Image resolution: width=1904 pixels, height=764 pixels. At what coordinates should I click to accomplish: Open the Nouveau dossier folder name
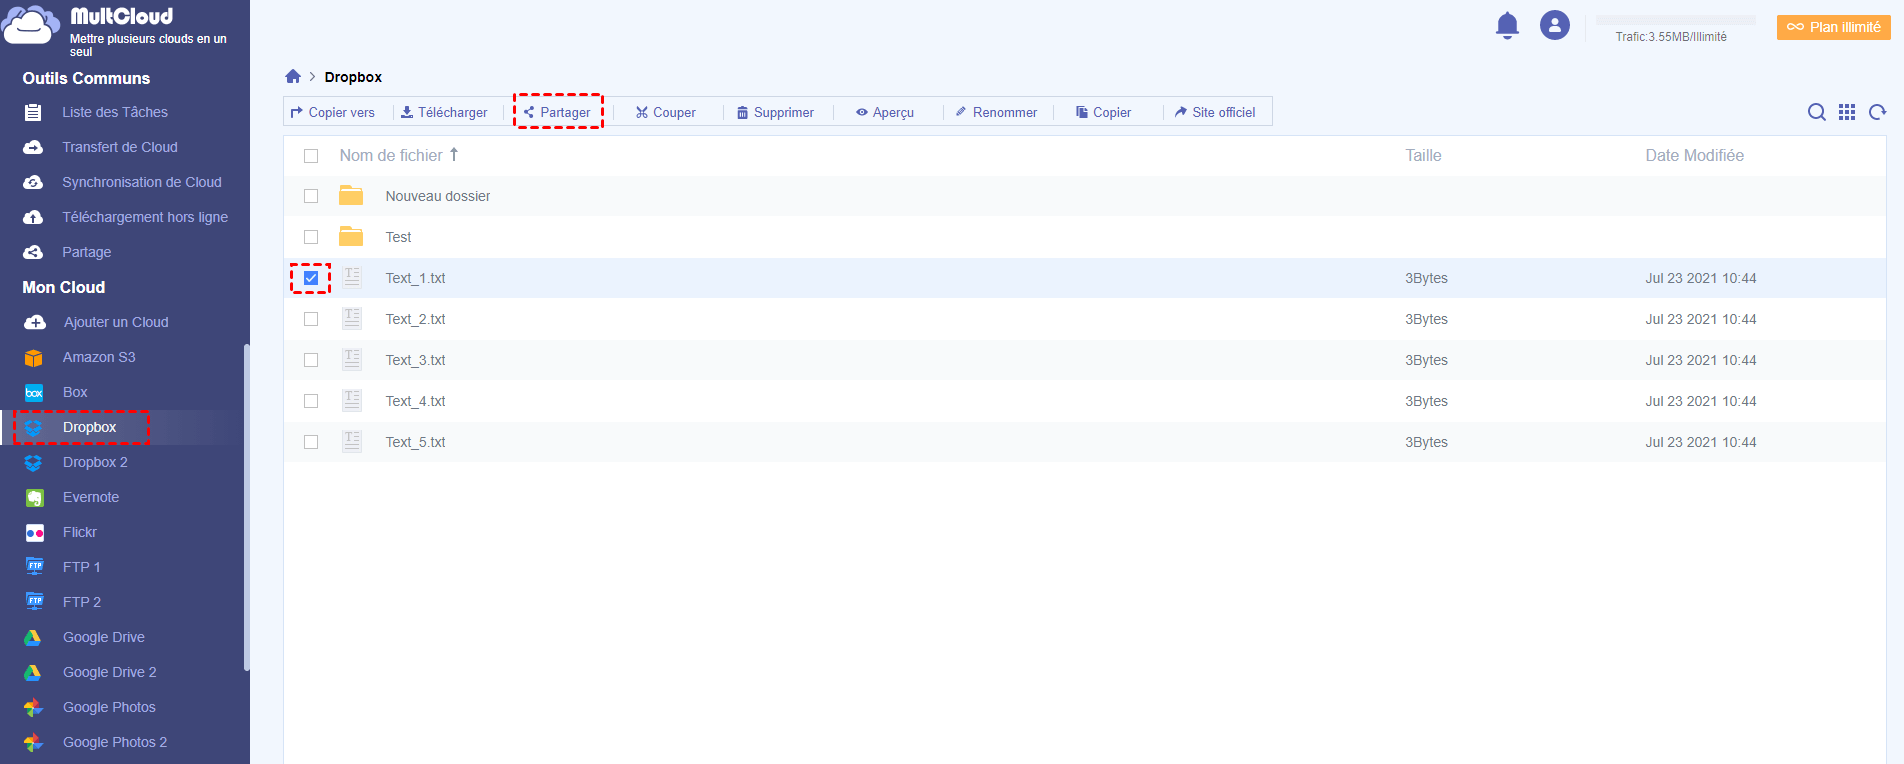coord(438,196)
